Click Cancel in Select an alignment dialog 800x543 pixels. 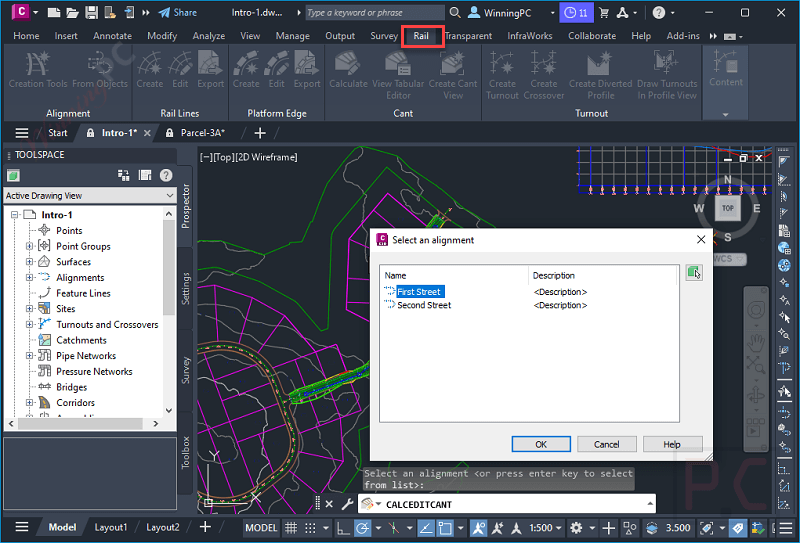pos(607,444)
